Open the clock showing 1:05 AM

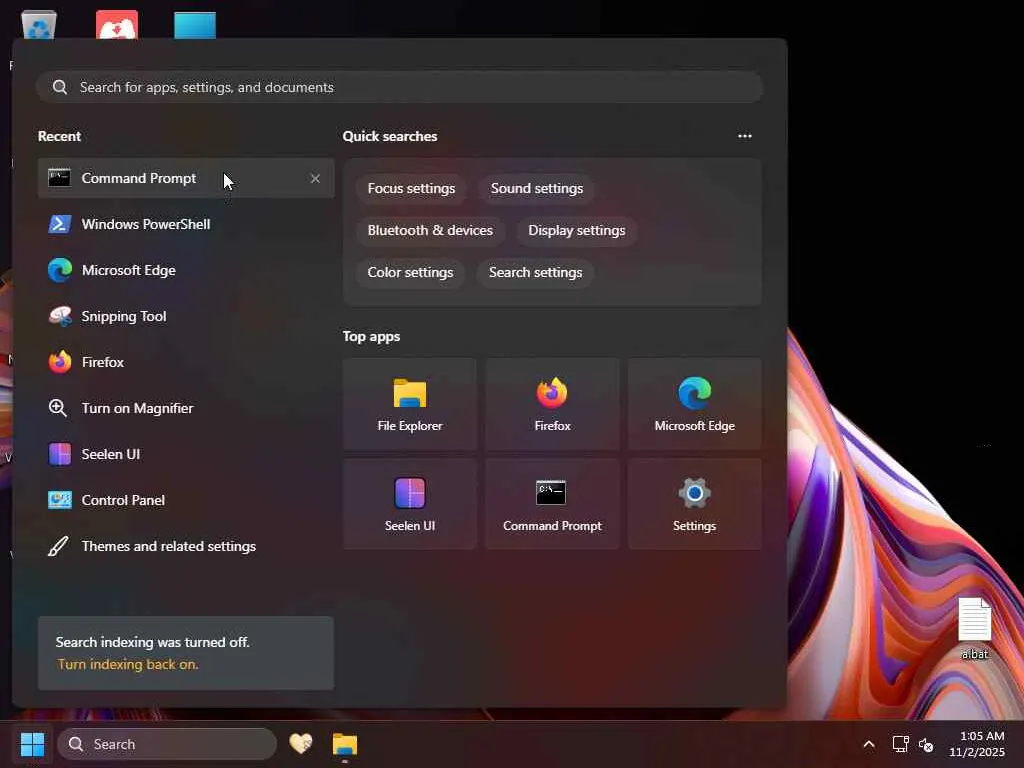tap(977, 744)
